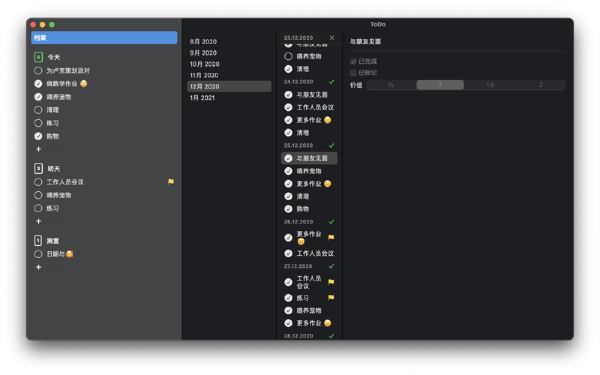Select 喂养宠物 under 25.12.2020
The image size is (600, 375).
click(x=309, y=171)
